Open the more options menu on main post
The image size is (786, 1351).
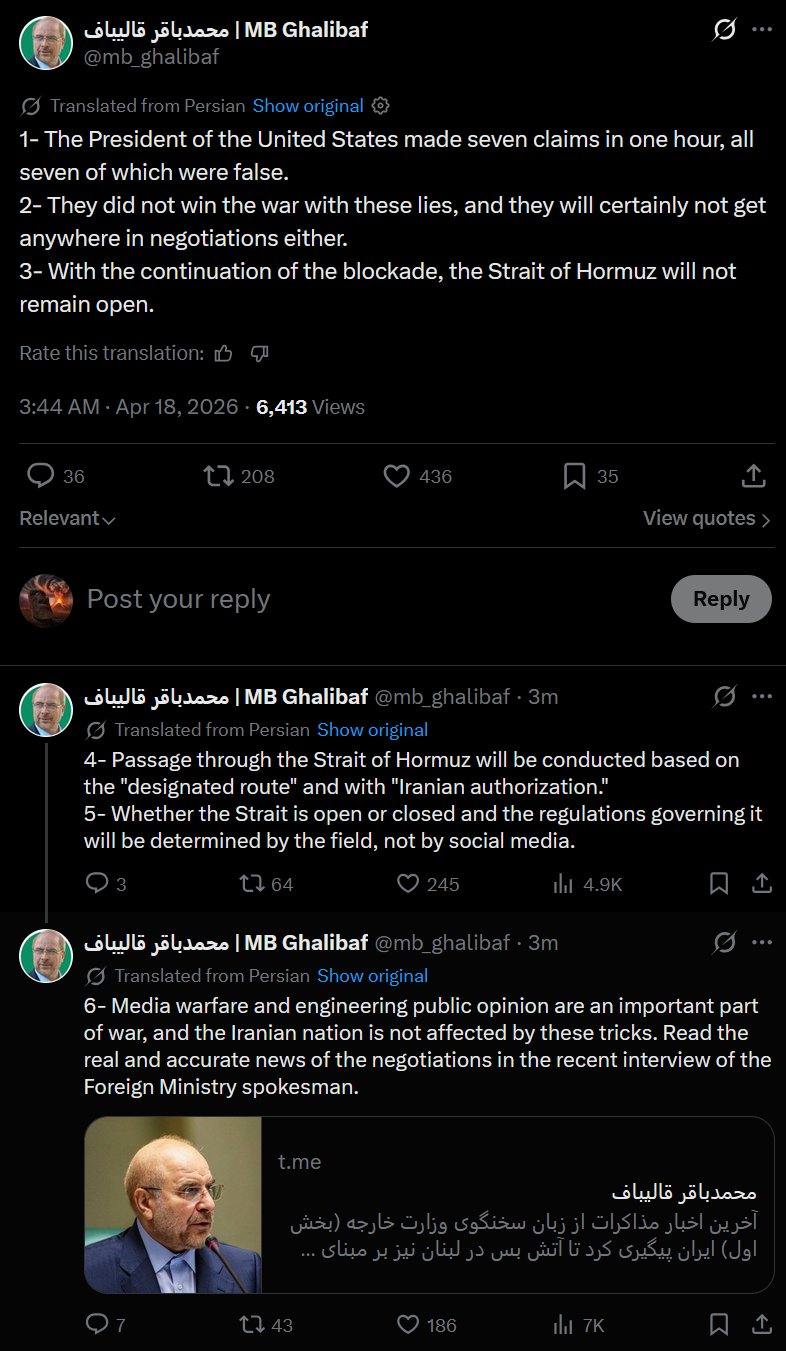(762, 31)
